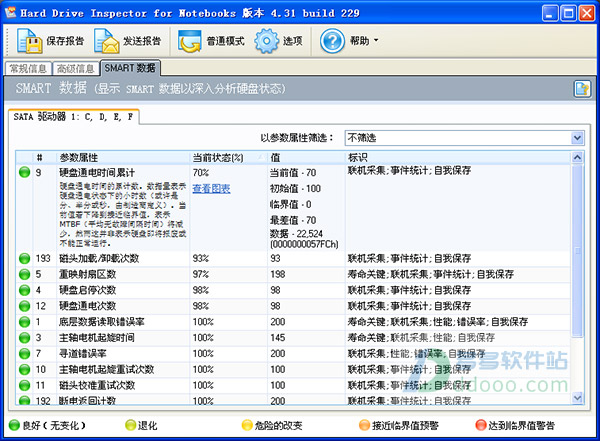
Task: Click yellow-green 退化 legend icon
Action: coord(130,425)
